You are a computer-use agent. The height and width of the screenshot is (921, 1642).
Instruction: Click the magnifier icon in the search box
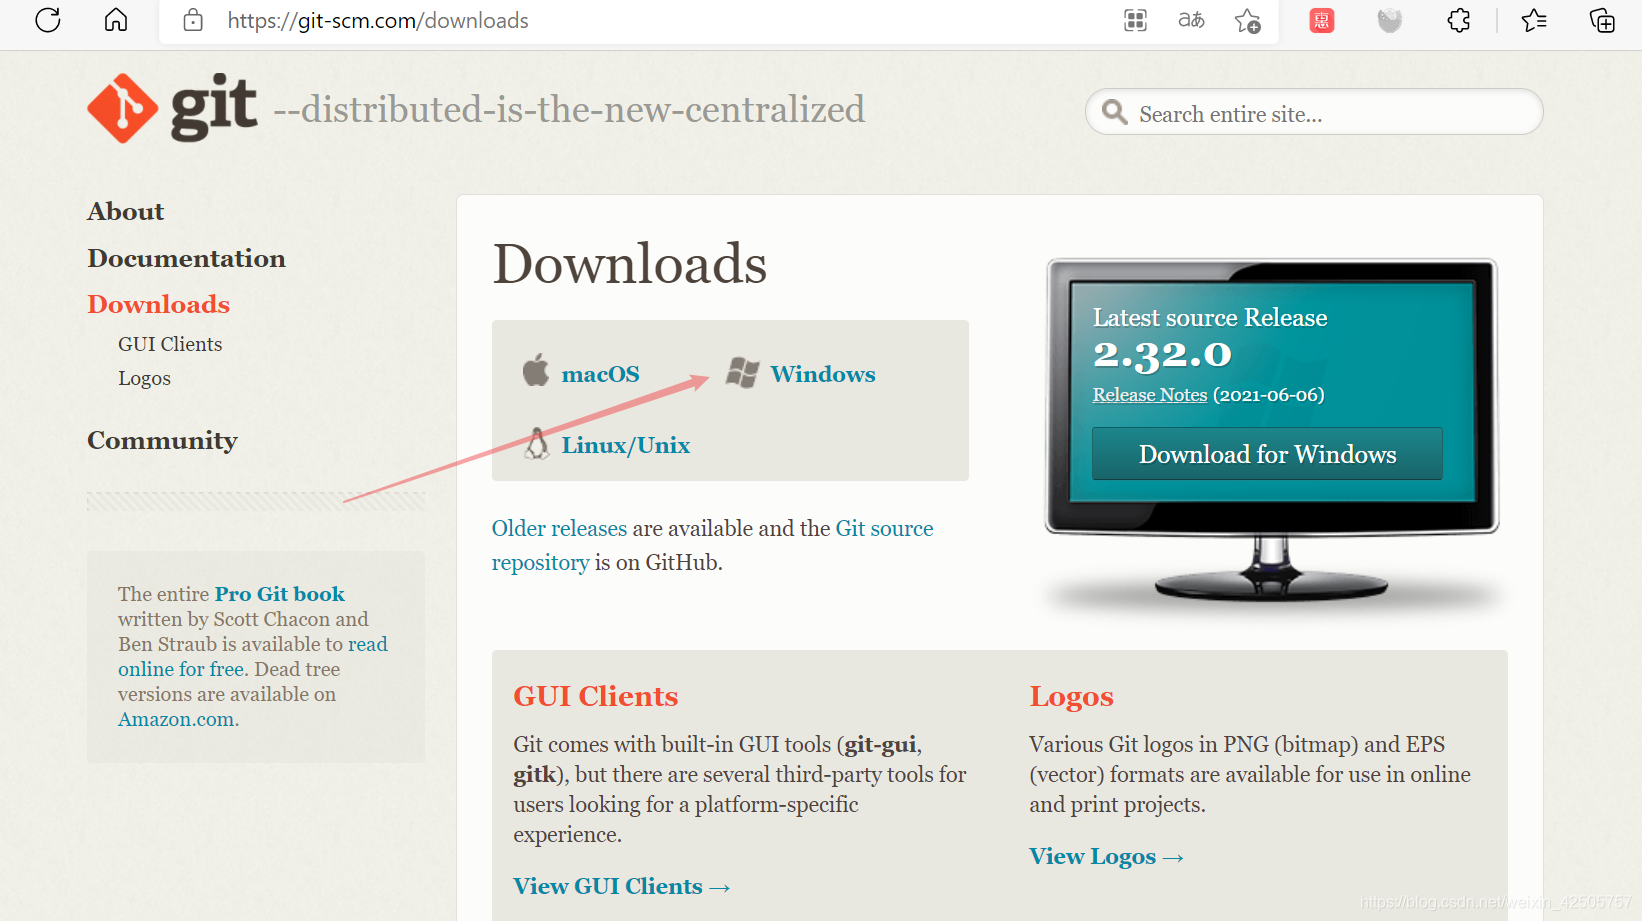(1114, 112)
